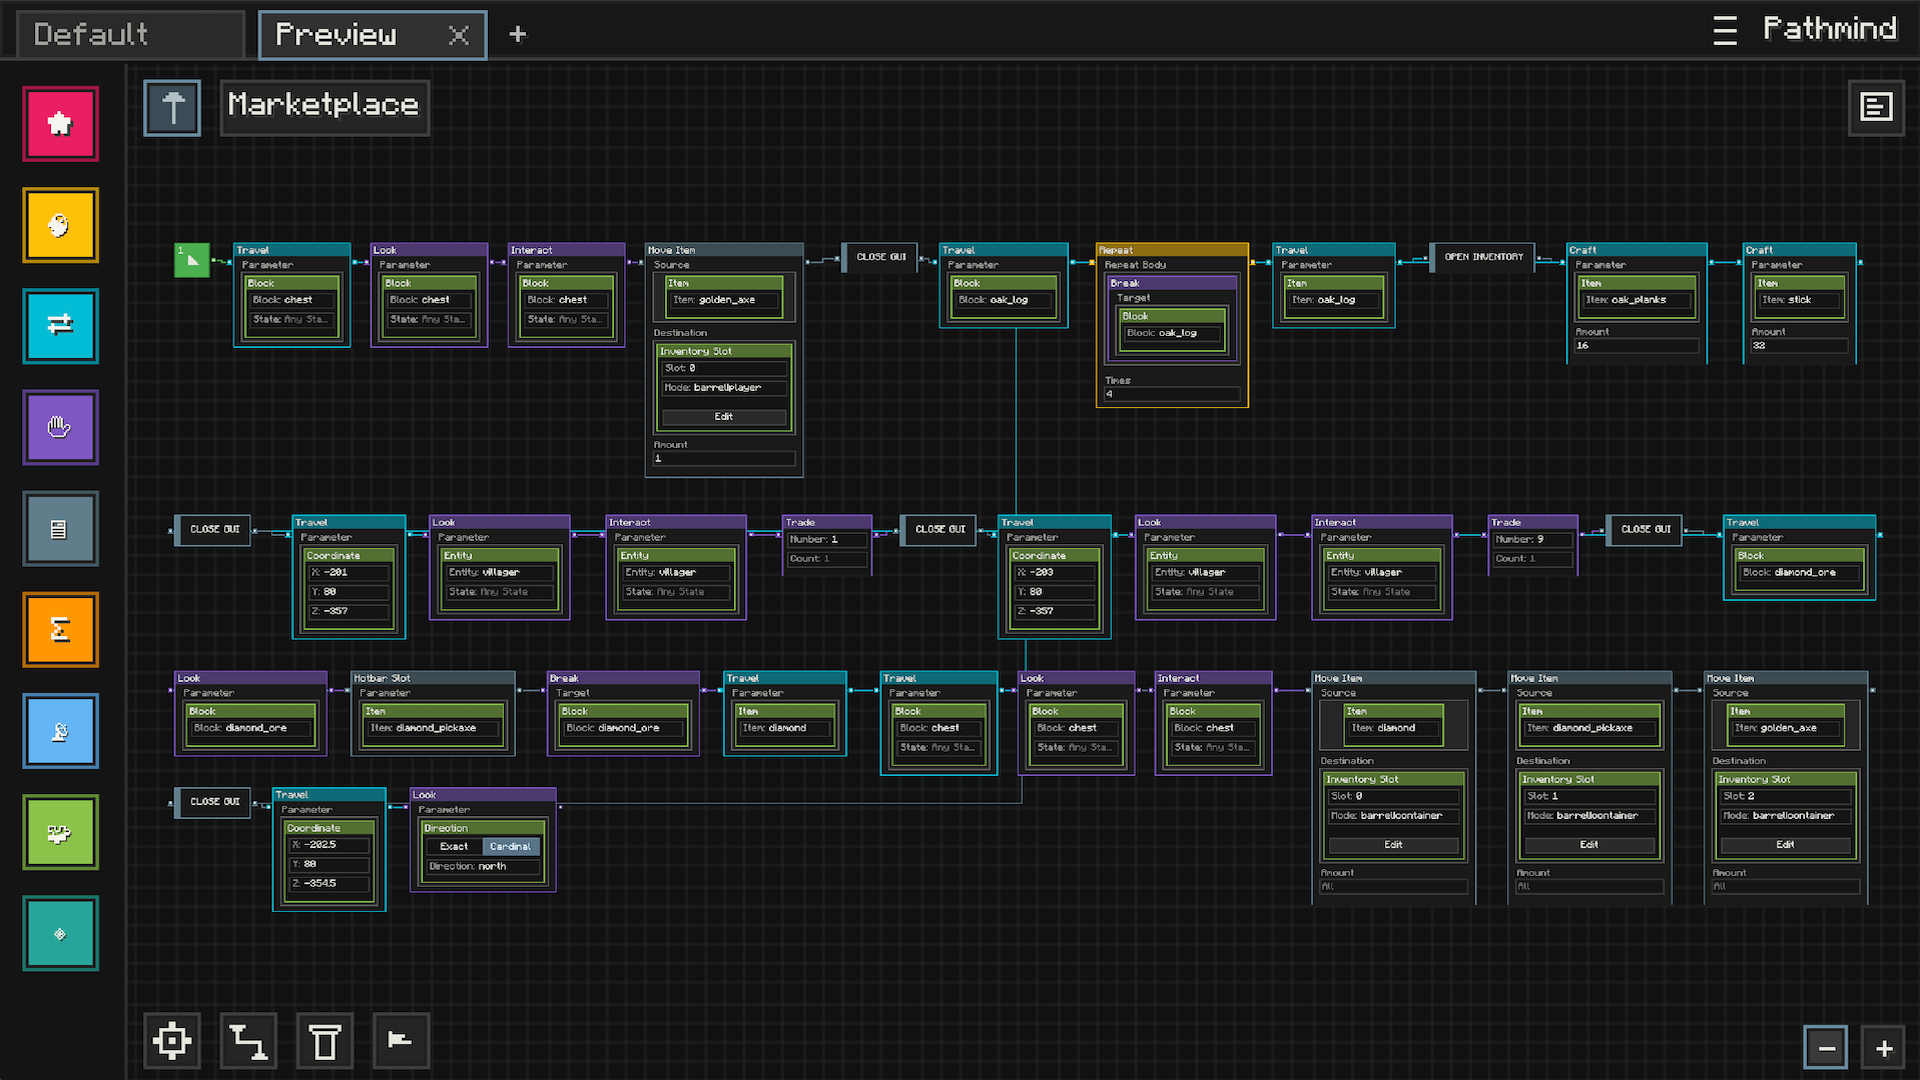Click the upload arrow beside Marketplace
The width and height of the screenshot is (1920, 1080).
[172, 108]
